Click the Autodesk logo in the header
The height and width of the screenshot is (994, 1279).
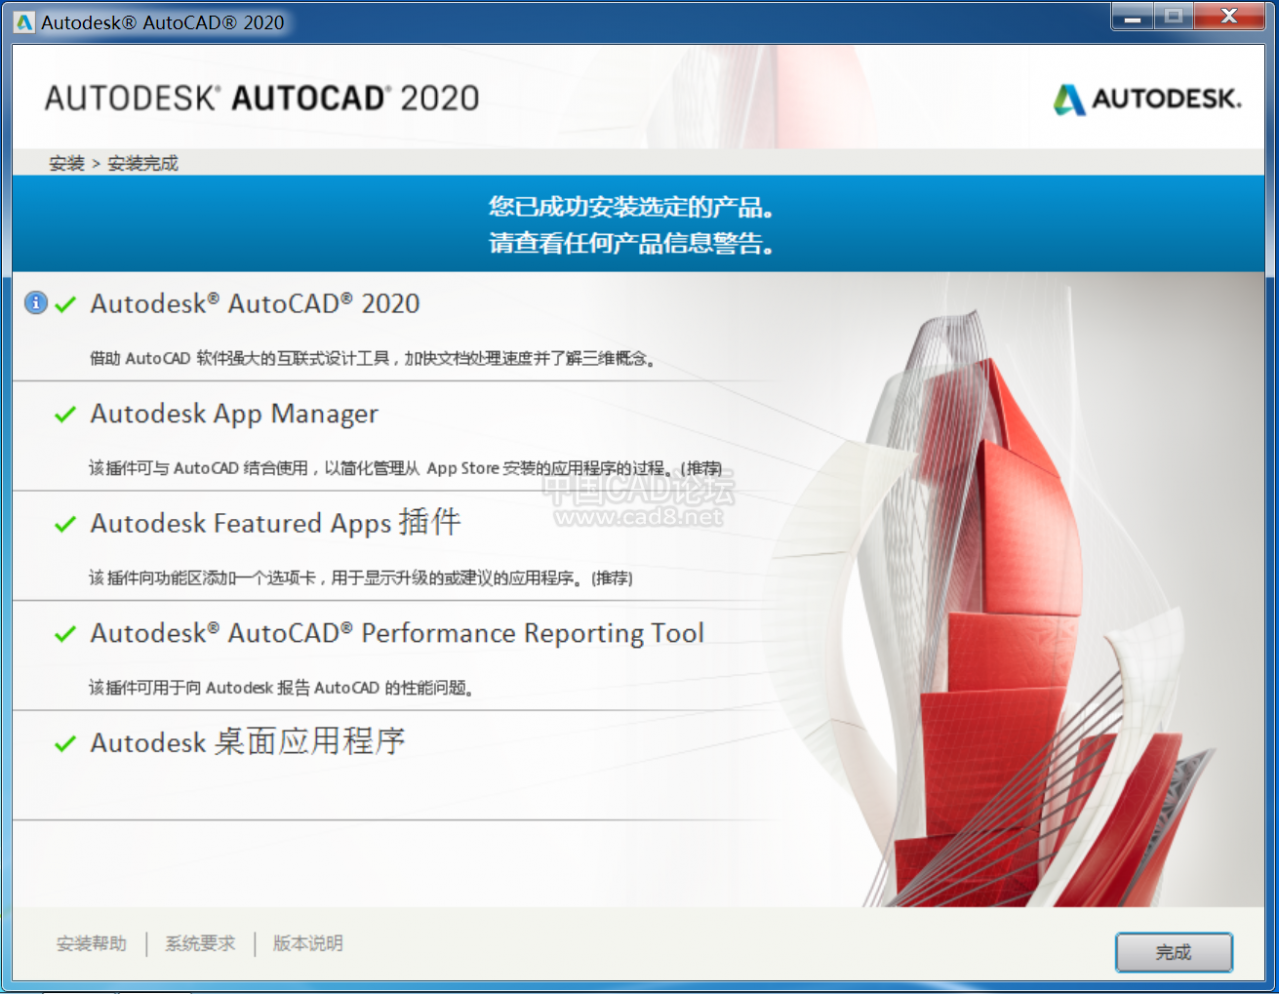point(1147,99)
